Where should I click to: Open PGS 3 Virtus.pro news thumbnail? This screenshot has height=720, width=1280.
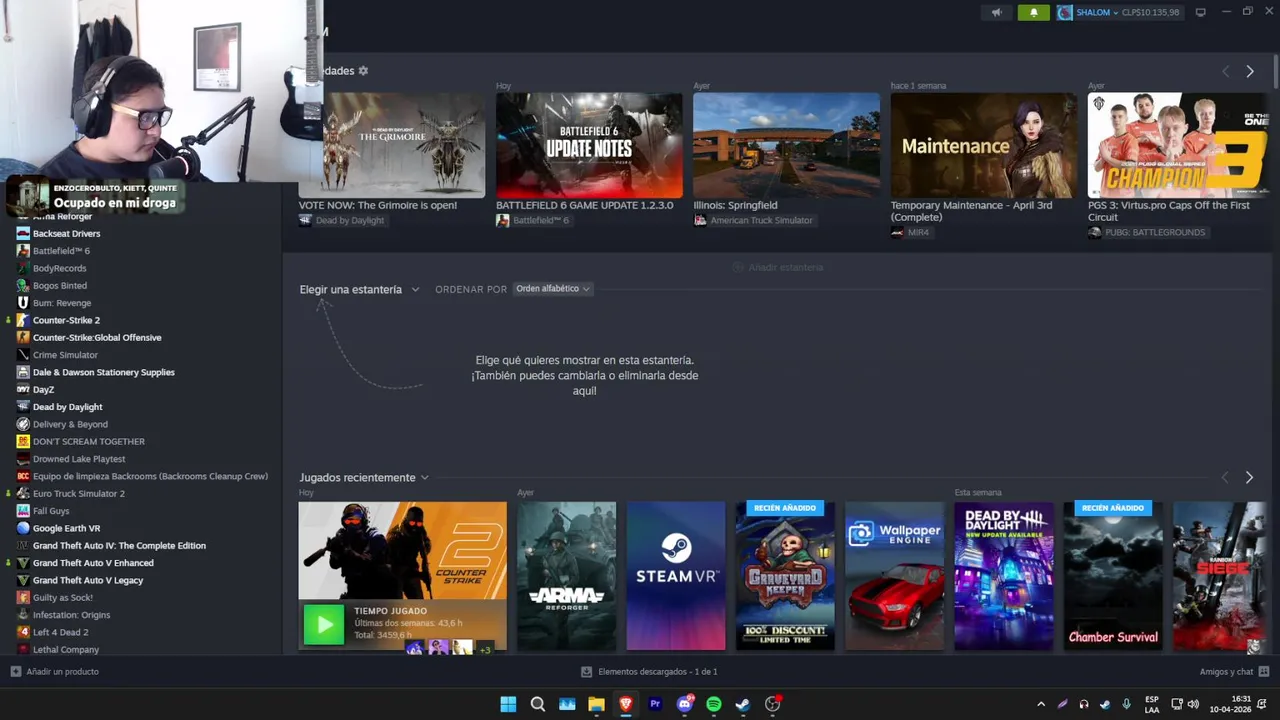click(x=1177, y=145)
